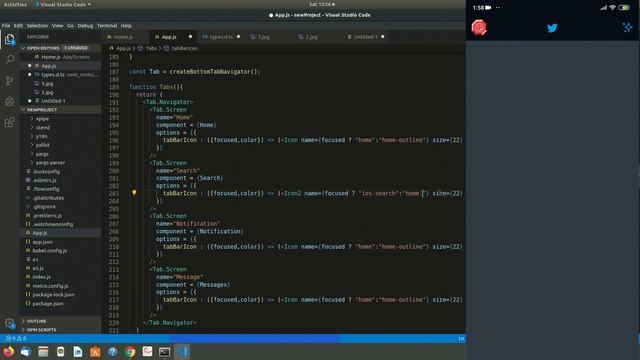640x360 pixels.
Task: Open the Rhythmbox icon in the taskbar
Action: pos(60,351)
